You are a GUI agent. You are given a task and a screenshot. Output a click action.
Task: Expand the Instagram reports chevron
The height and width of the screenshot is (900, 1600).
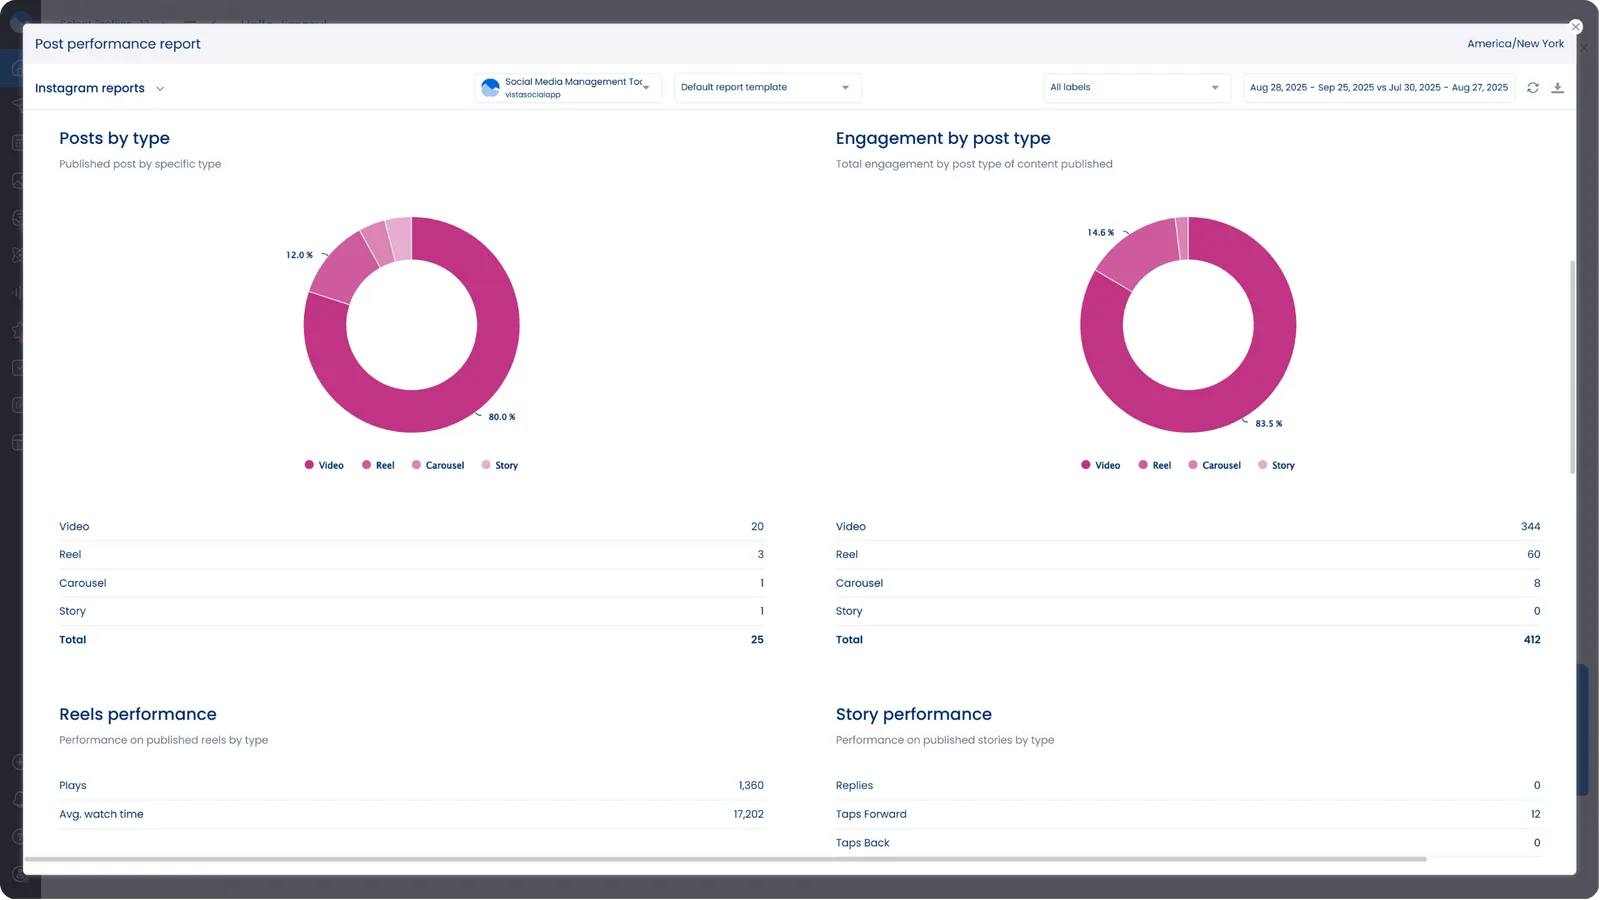pos(160,89)
